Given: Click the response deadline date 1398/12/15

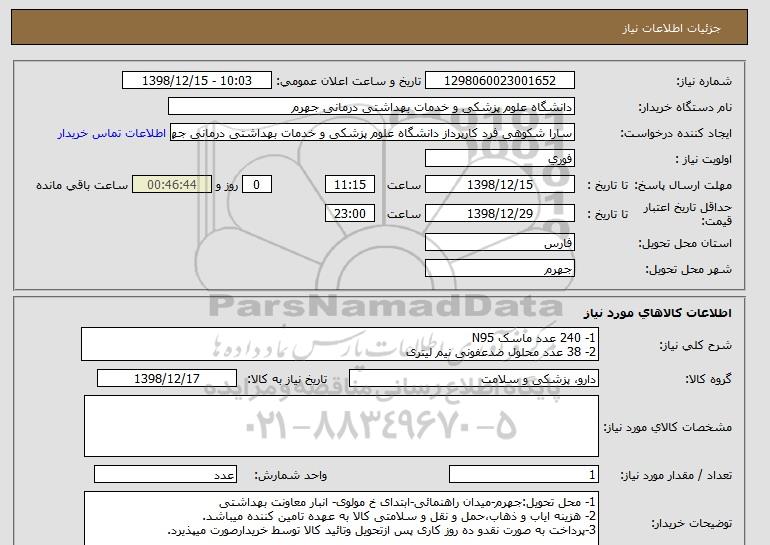Looking at the screenshot, I should 500,185.
